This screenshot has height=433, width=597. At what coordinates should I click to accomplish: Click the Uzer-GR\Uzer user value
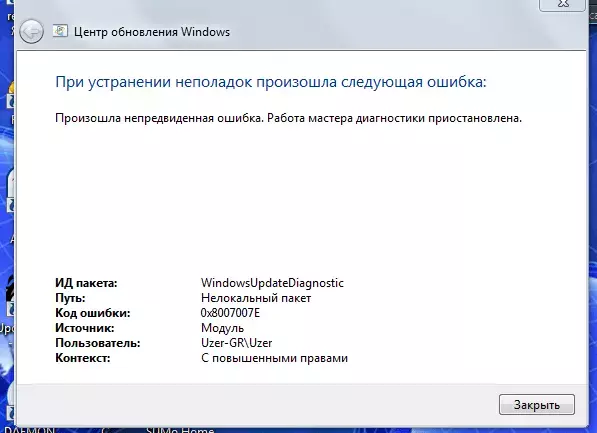coord(236,343)
